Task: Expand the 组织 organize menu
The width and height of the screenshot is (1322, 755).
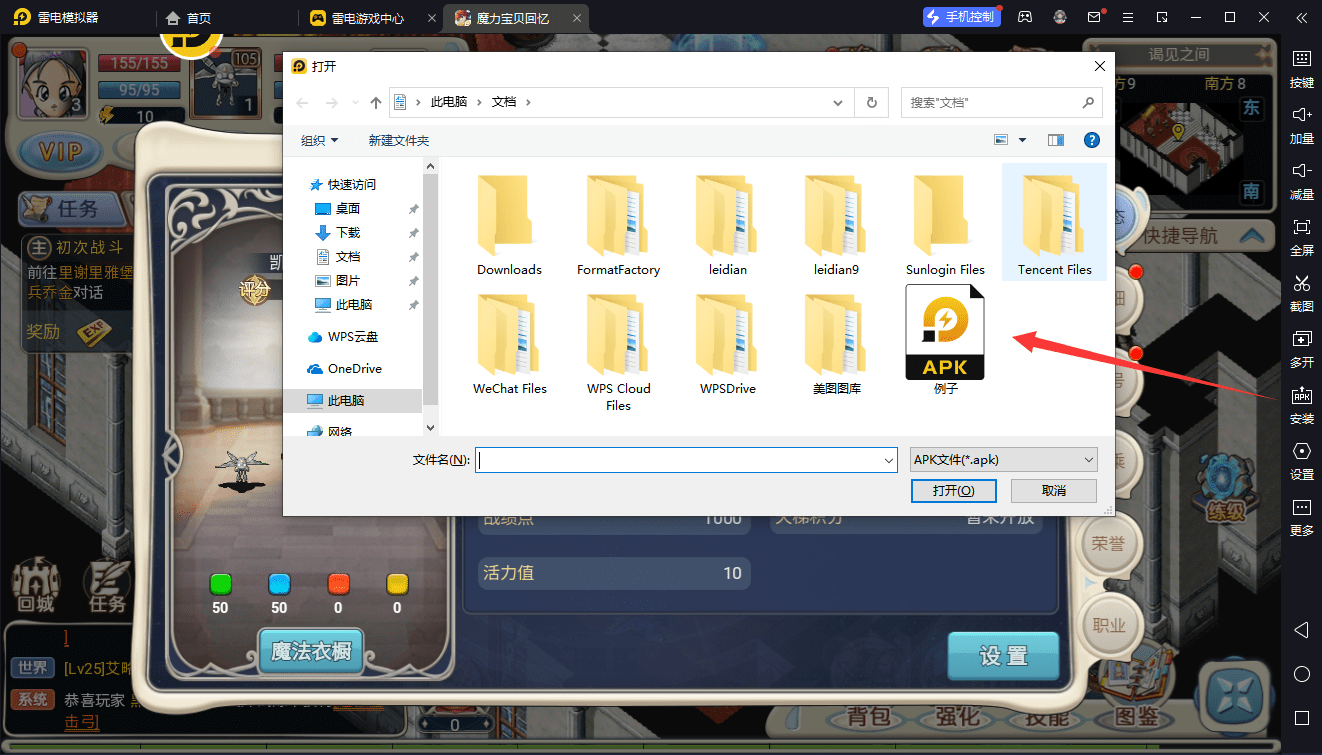Action: [320, 141]
